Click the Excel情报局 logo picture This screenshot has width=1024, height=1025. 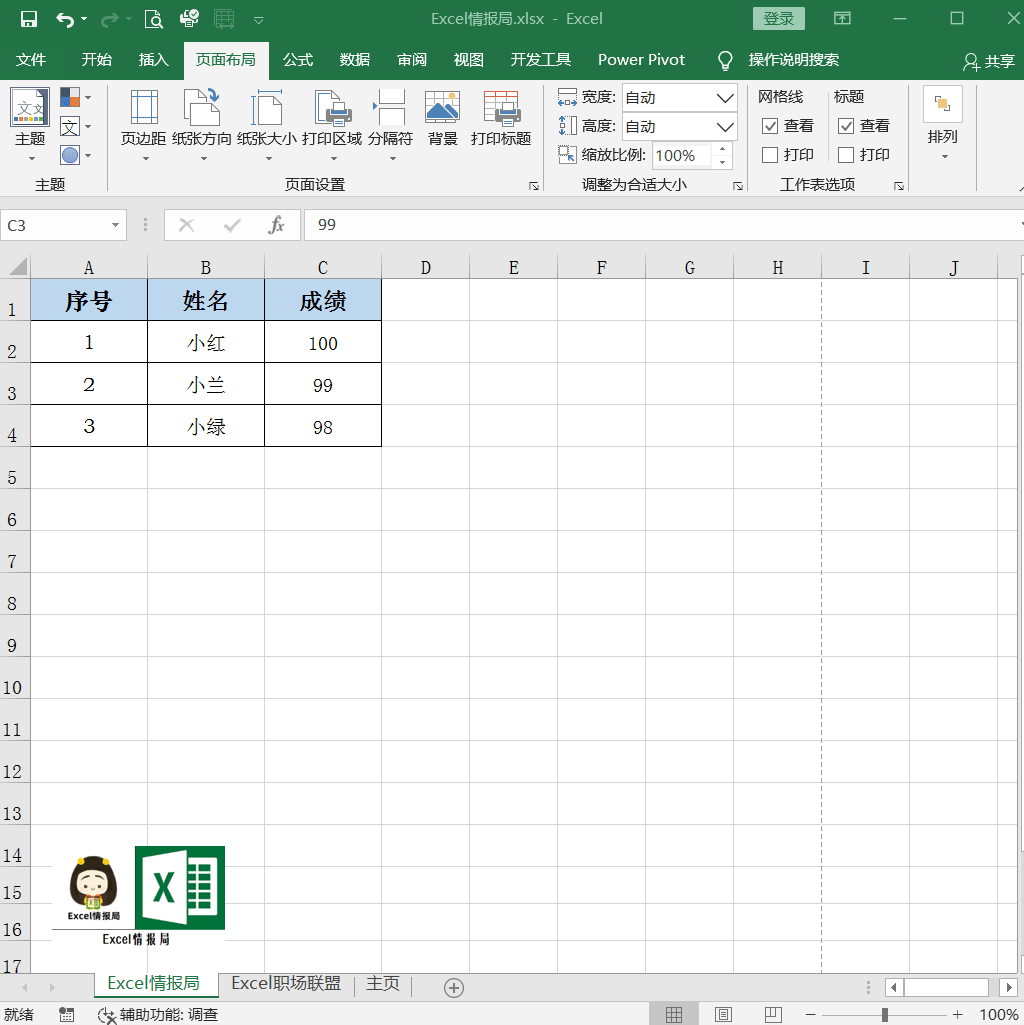tap(138, 897)
